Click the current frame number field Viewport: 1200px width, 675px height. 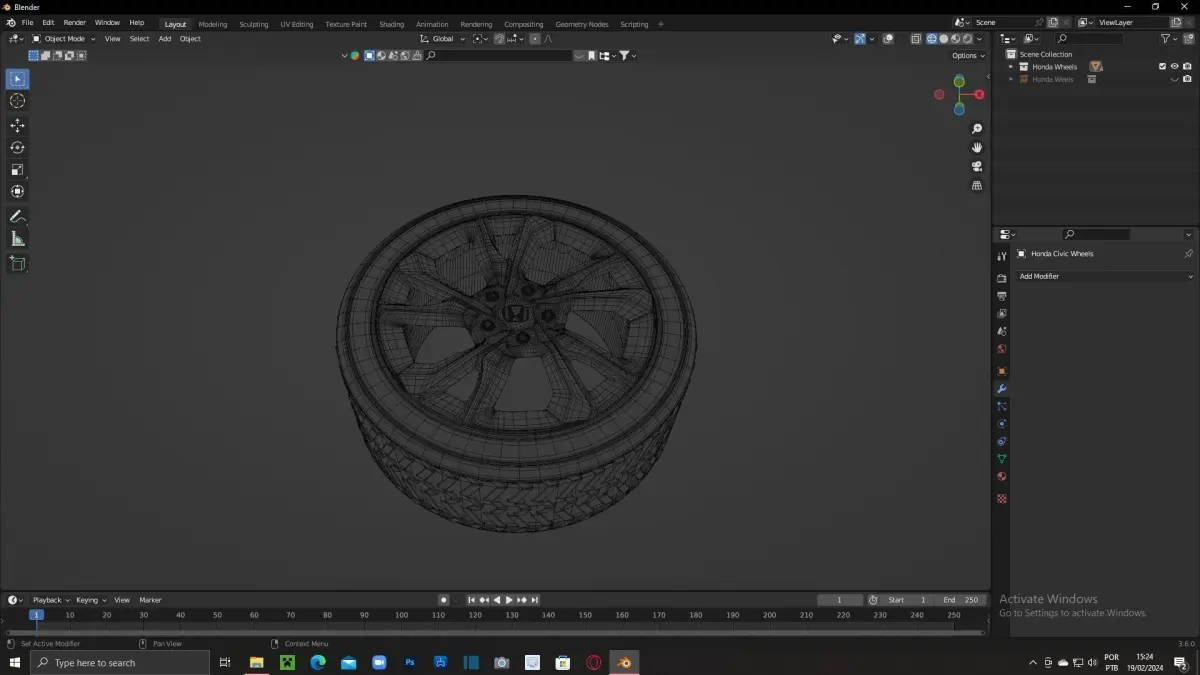(840, 600)
